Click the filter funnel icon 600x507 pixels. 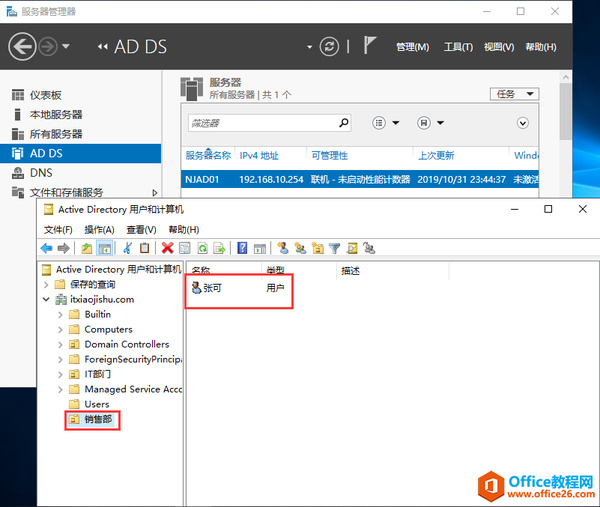(x=334, y=248)
